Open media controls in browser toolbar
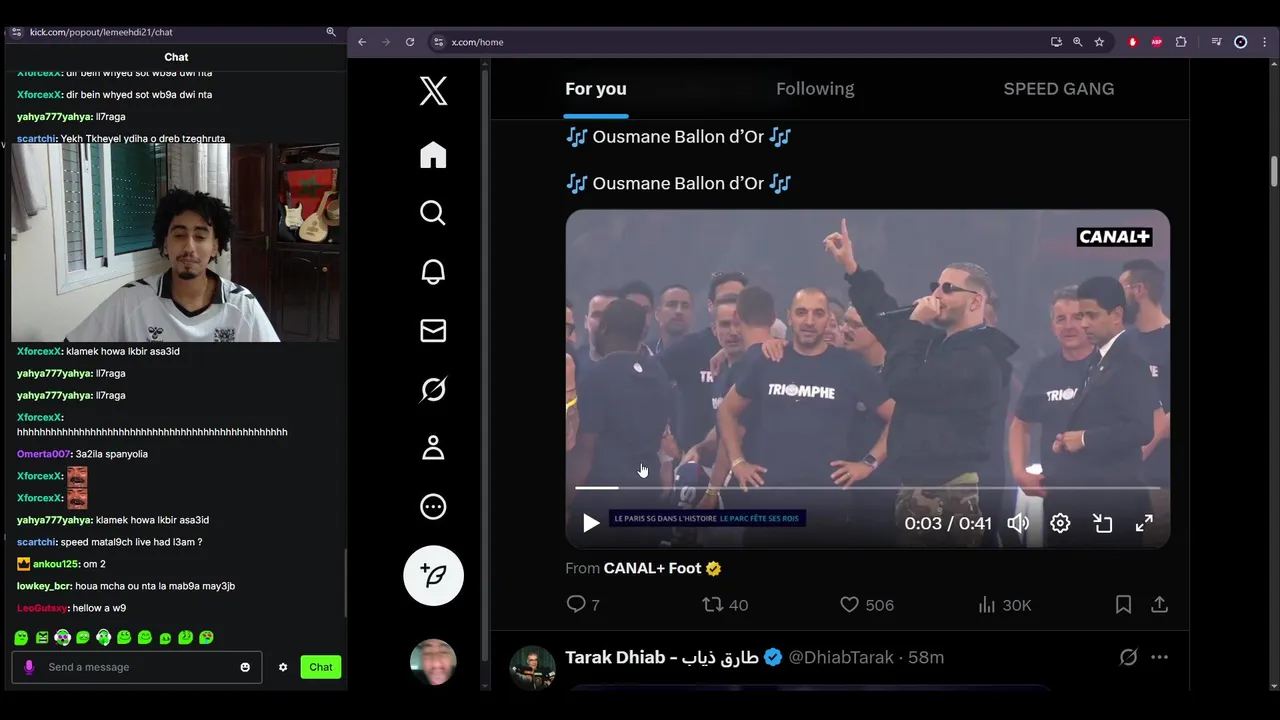The height and width of the screenshot is (720, 1280). (1216, 42)
